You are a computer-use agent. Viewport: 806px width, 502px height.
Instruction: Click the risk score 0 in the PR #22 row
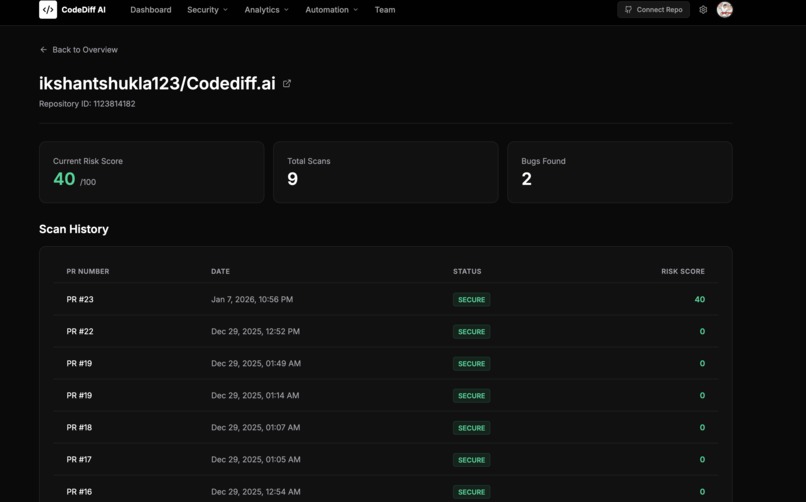(x=702, y=331)
